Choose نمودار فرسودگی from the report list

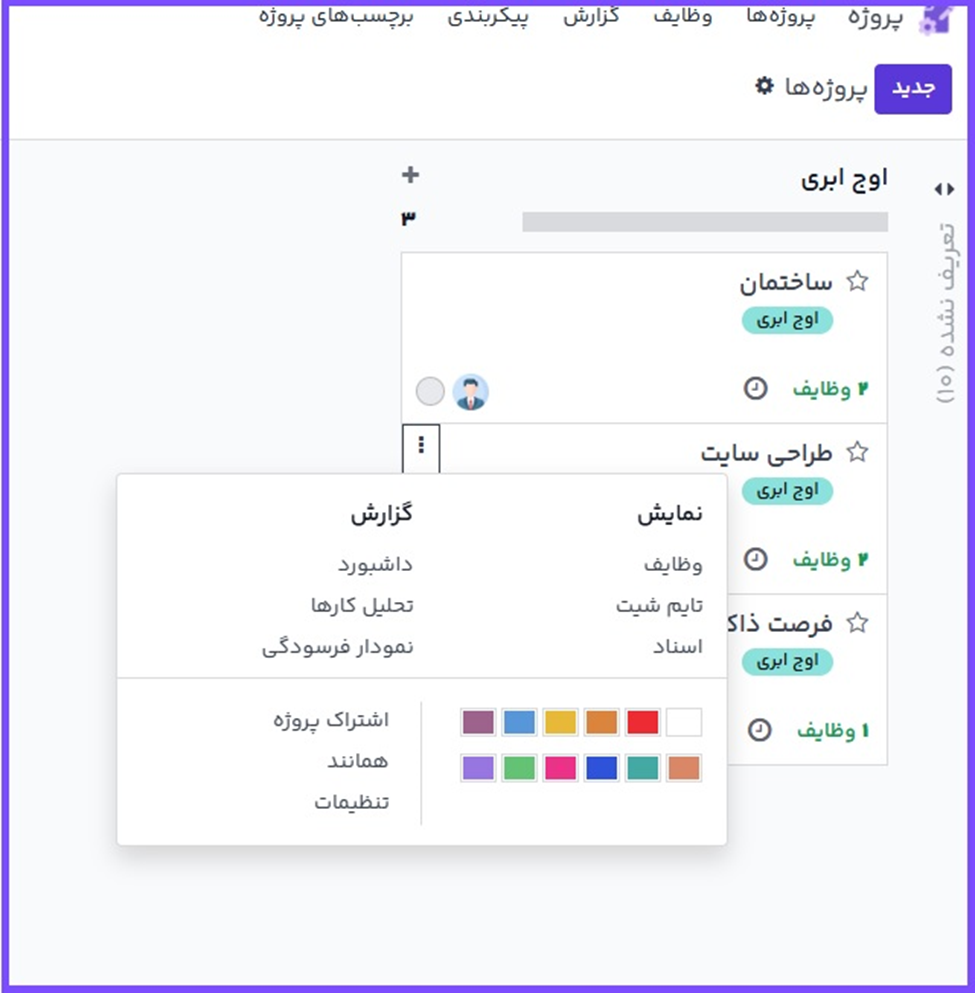[x=338, y=647]
